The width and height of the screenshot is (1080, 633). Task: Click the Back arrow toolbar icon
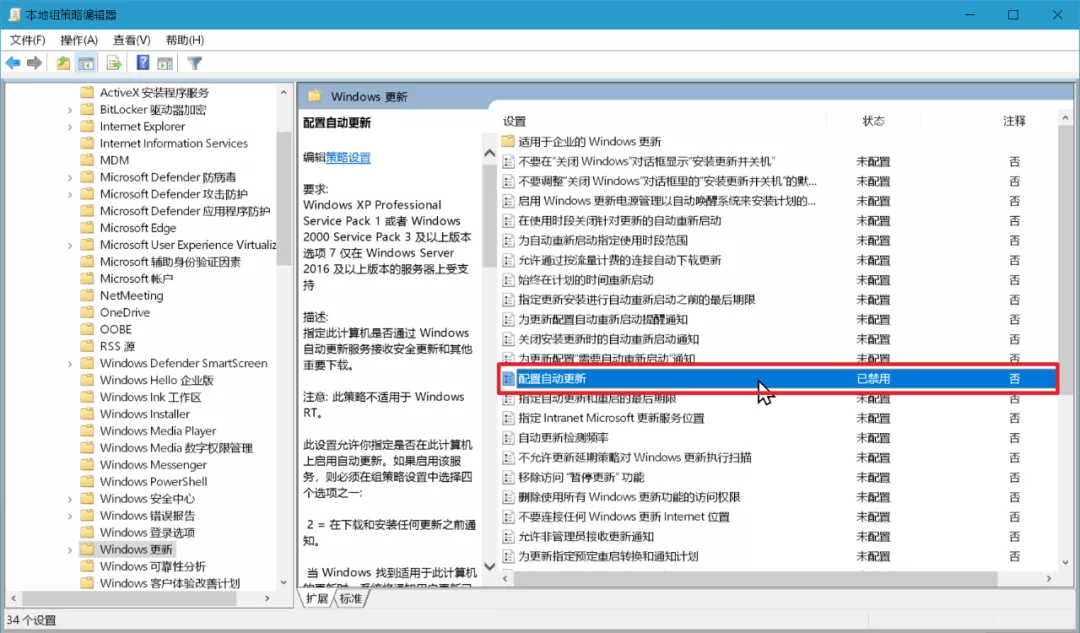(x=13, y=63)
